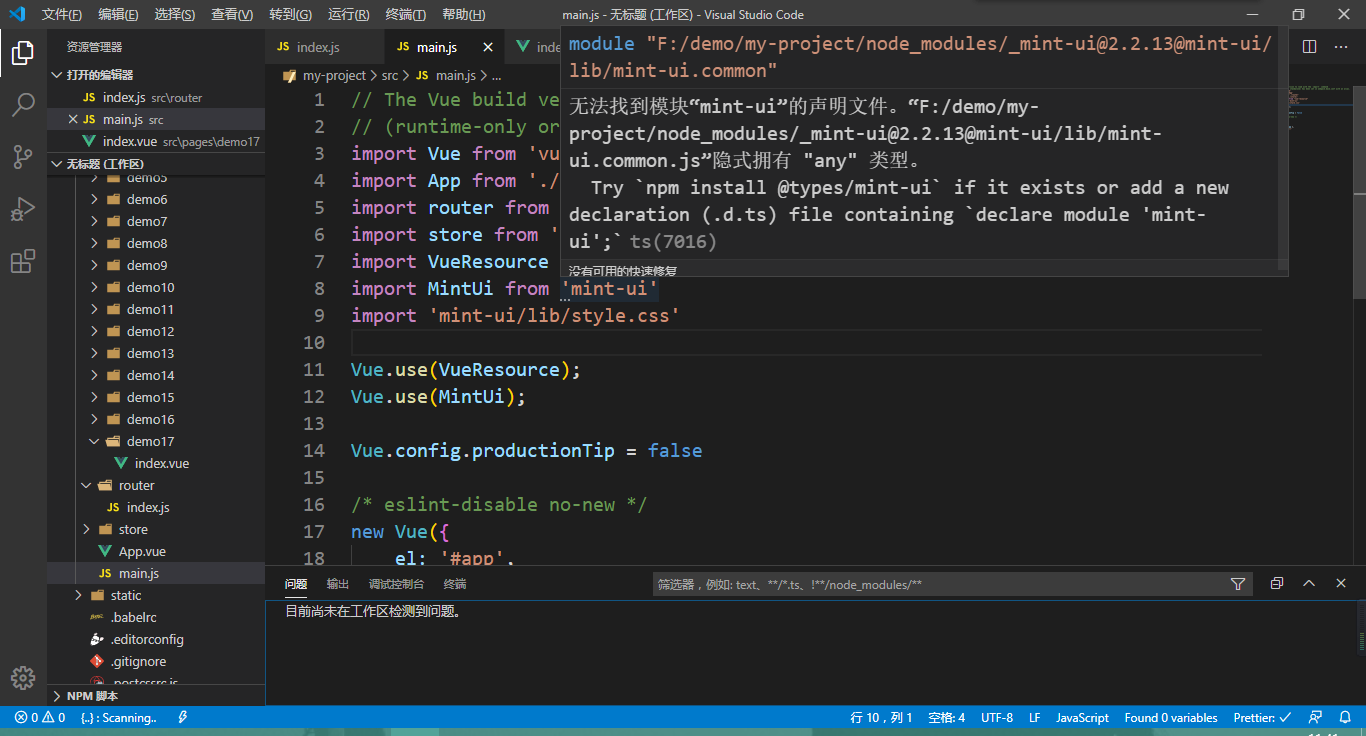1366x736 pixels.
Task: Toggle errors and warnings count indicator
Action: (x=40, y=717)
